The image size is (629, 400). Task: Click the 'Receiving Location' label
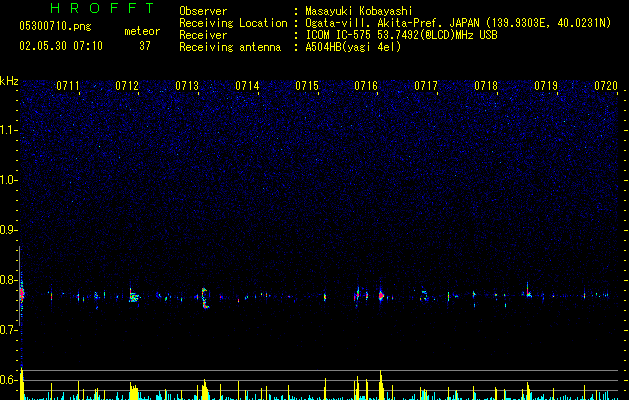pyautogui.click(x=233, y=23)
